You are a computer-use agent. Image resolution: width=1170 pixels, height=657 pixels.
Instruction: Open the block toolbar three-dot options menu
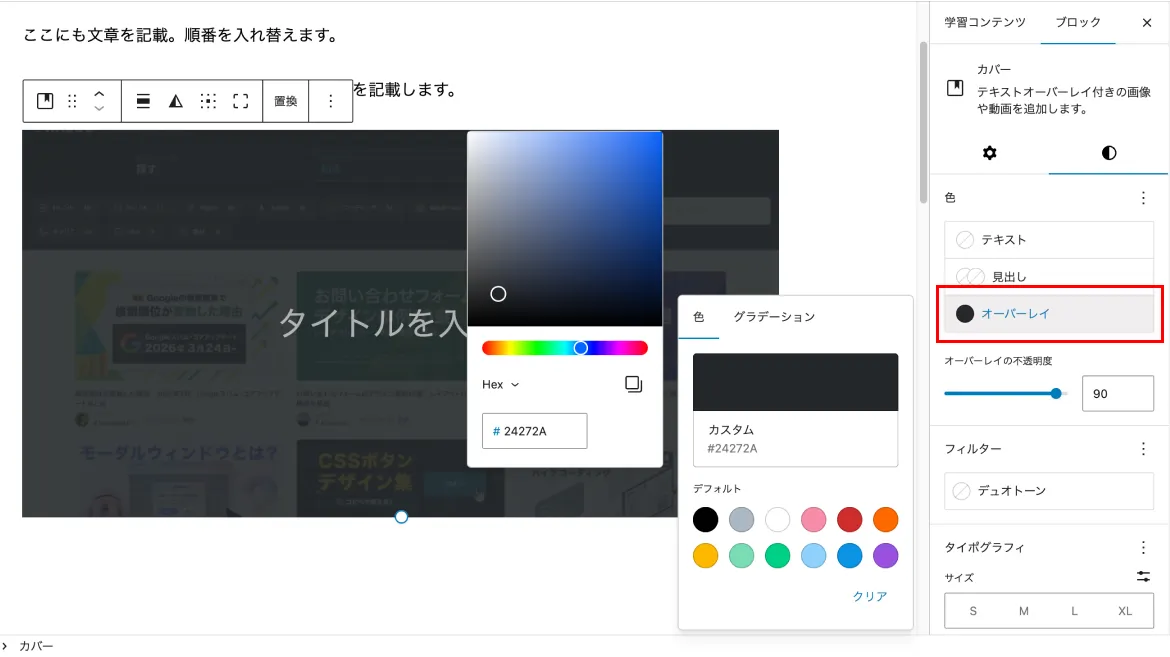tap(331, 101)
